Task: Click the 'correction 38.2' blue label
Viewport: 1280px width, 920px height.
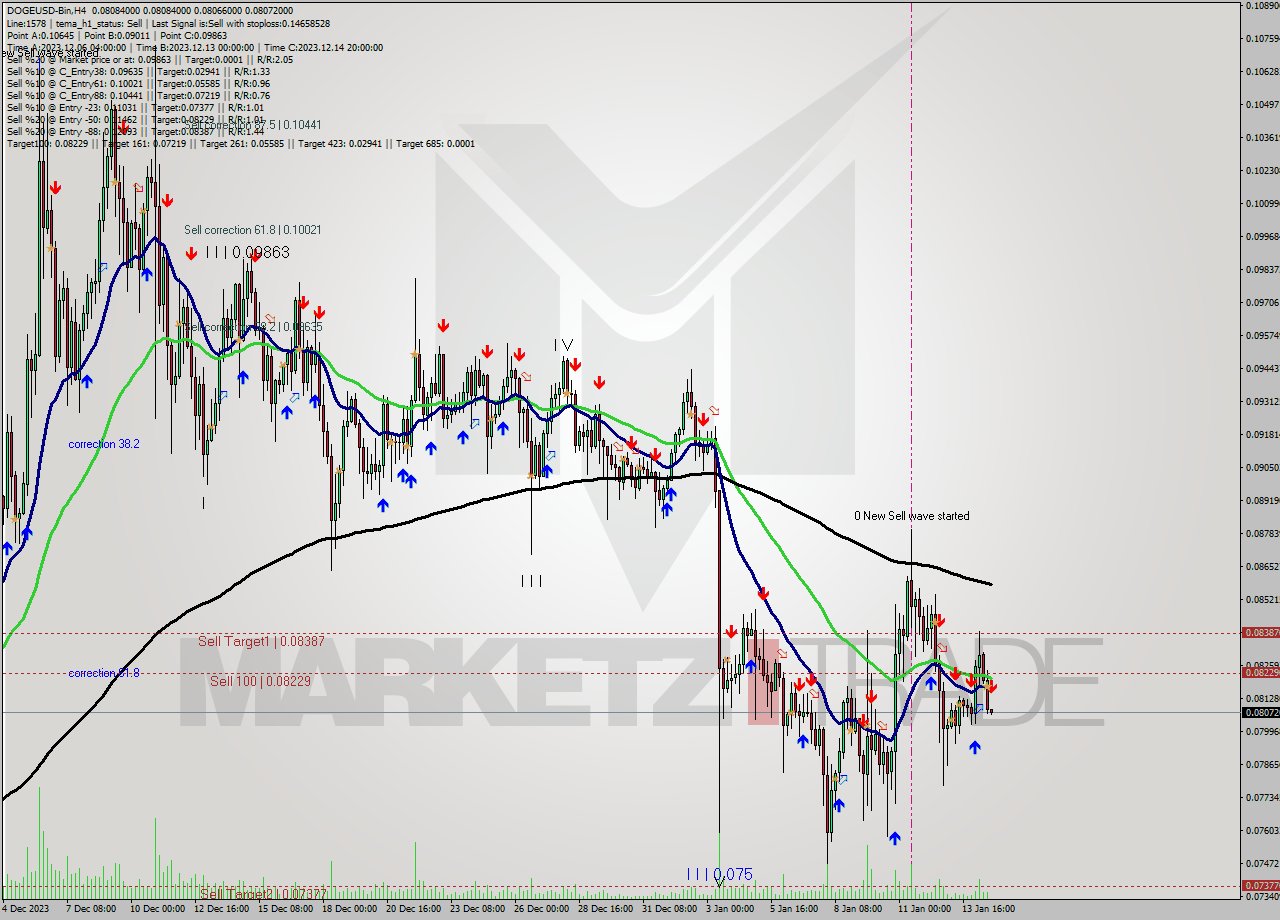Action: click(x=104, y=444)
